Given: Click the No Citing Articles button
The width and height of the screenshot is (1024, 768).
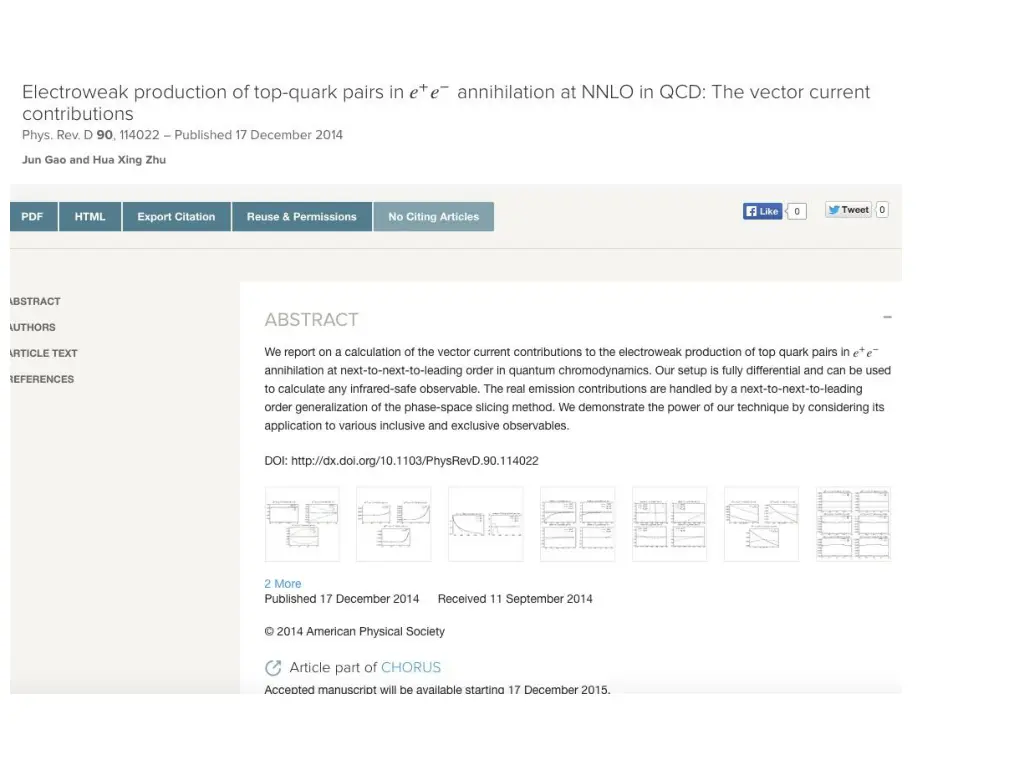Looking at the screenshot, I should pyautogui.click(x=433, y=217).
